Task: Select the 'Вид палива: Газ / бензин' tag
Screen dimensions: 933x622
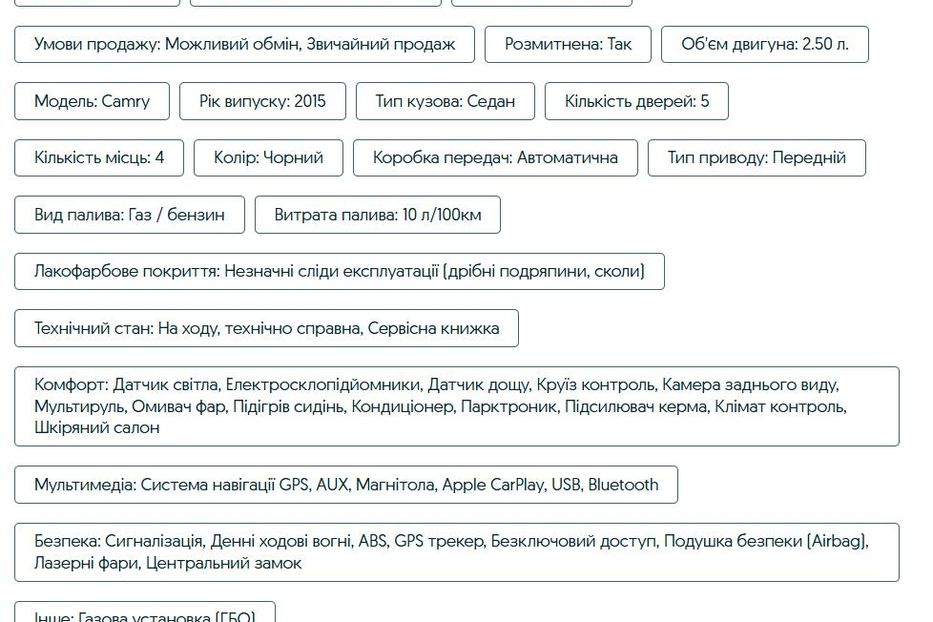Action: pos(129,215)
